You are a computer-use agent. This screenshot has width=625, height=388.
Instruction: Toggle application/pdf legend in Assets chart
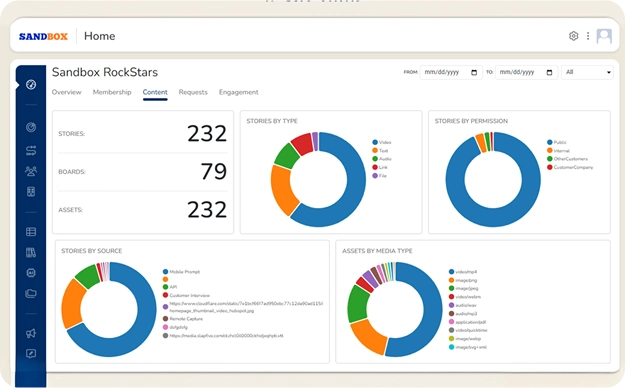pos(467,322)
